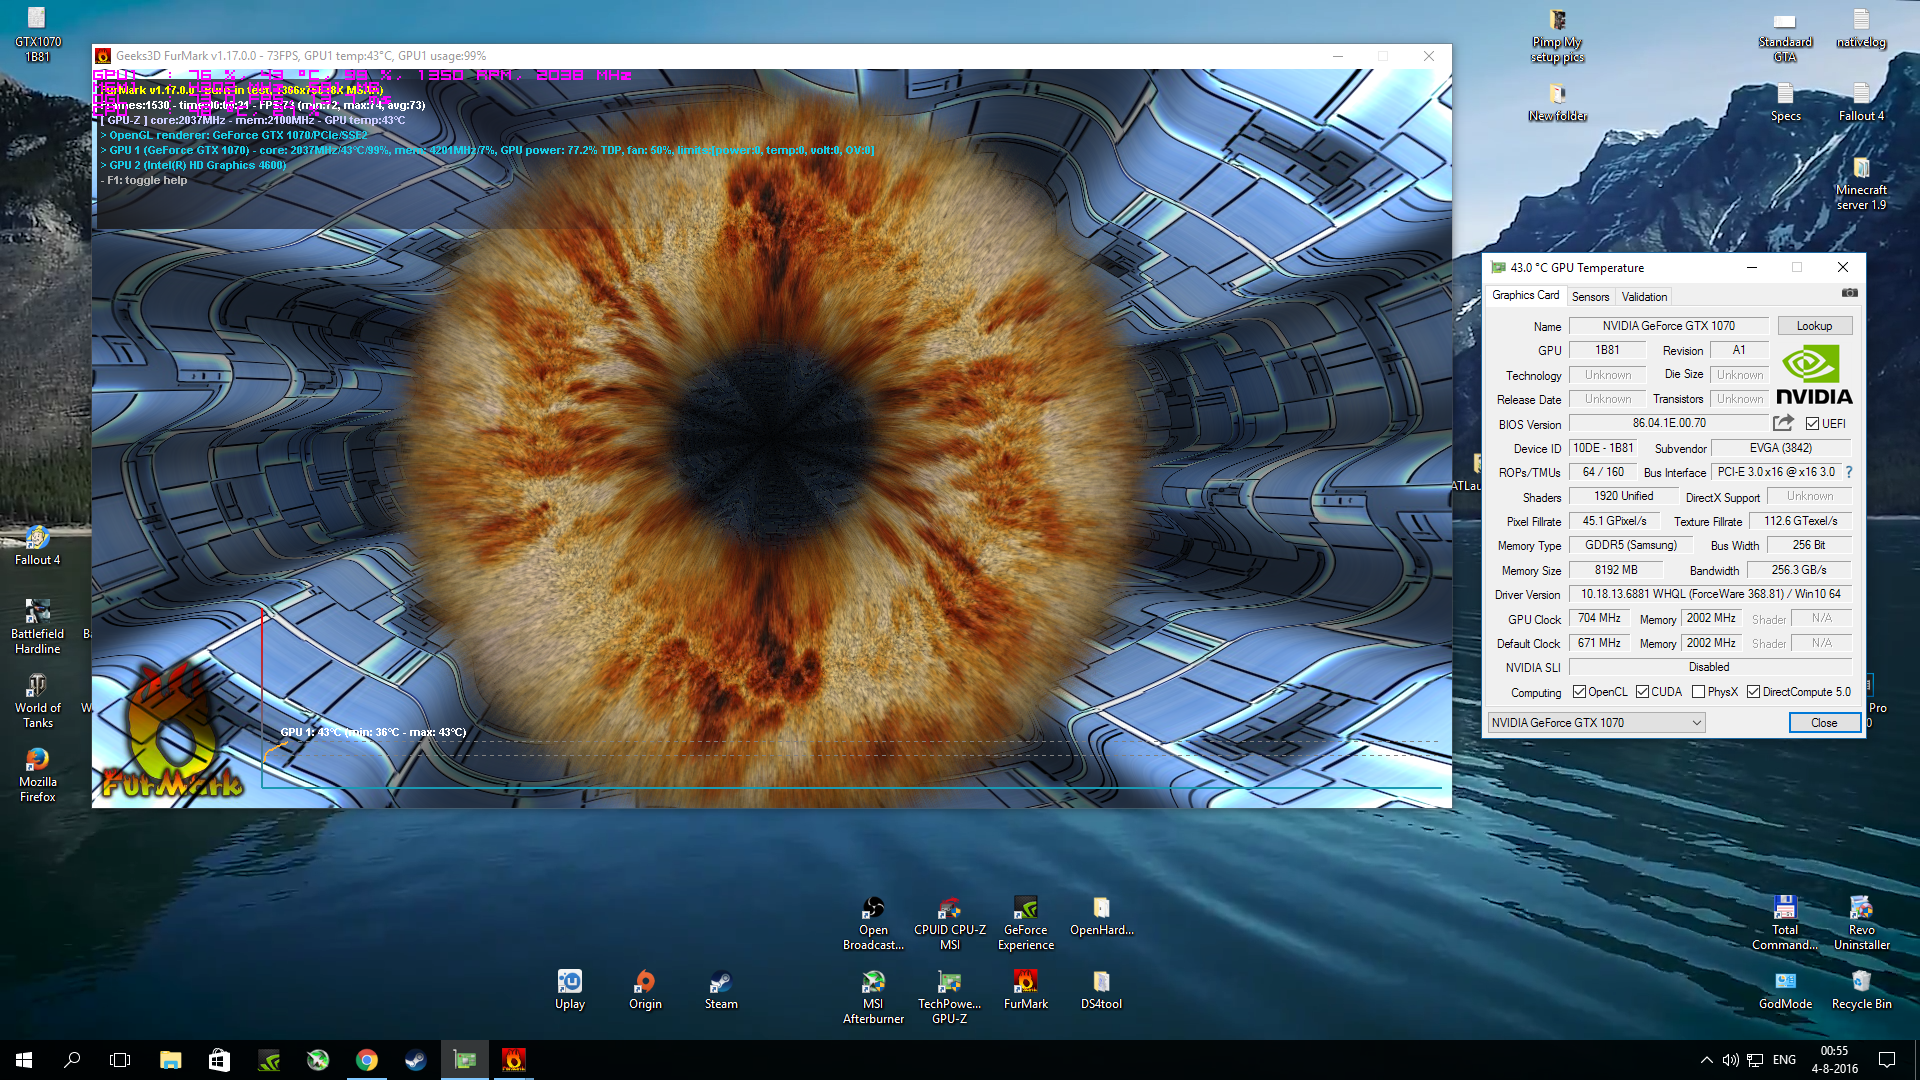Switch to the FurMark taskbar button
1920x1080 pixels.
(x=513, y=1060)
